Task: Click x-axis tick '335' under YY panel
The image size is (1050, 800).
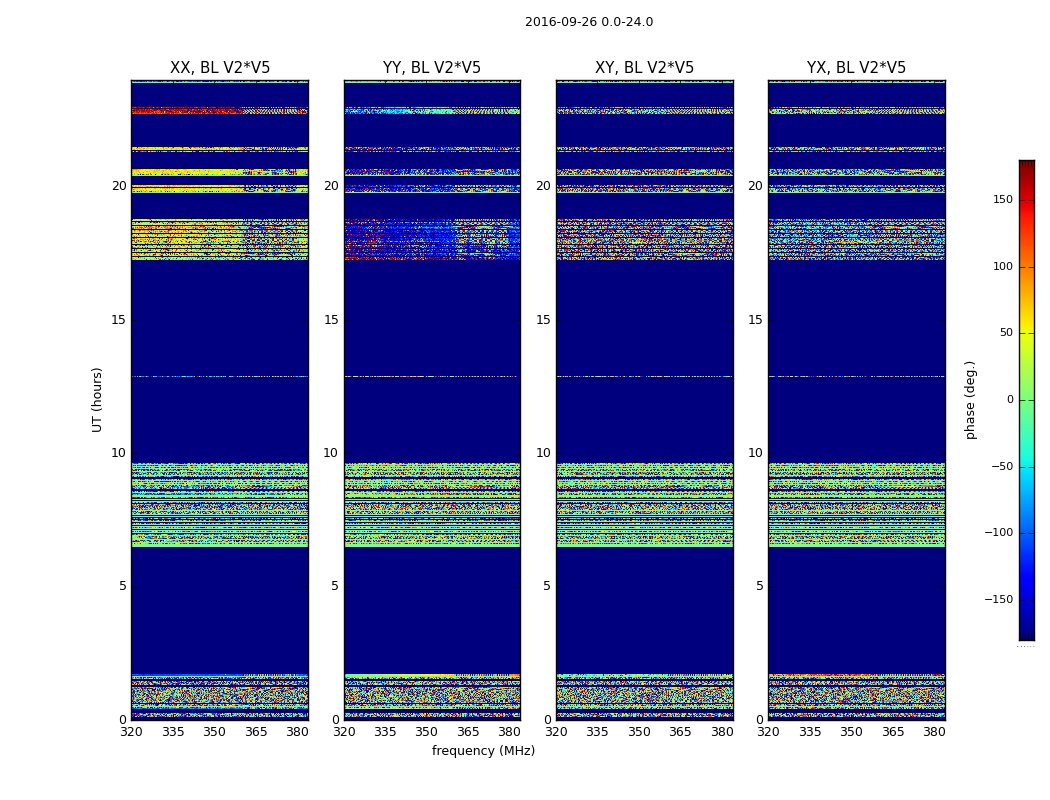Action: pyautogui.click(x=385, y=732)
